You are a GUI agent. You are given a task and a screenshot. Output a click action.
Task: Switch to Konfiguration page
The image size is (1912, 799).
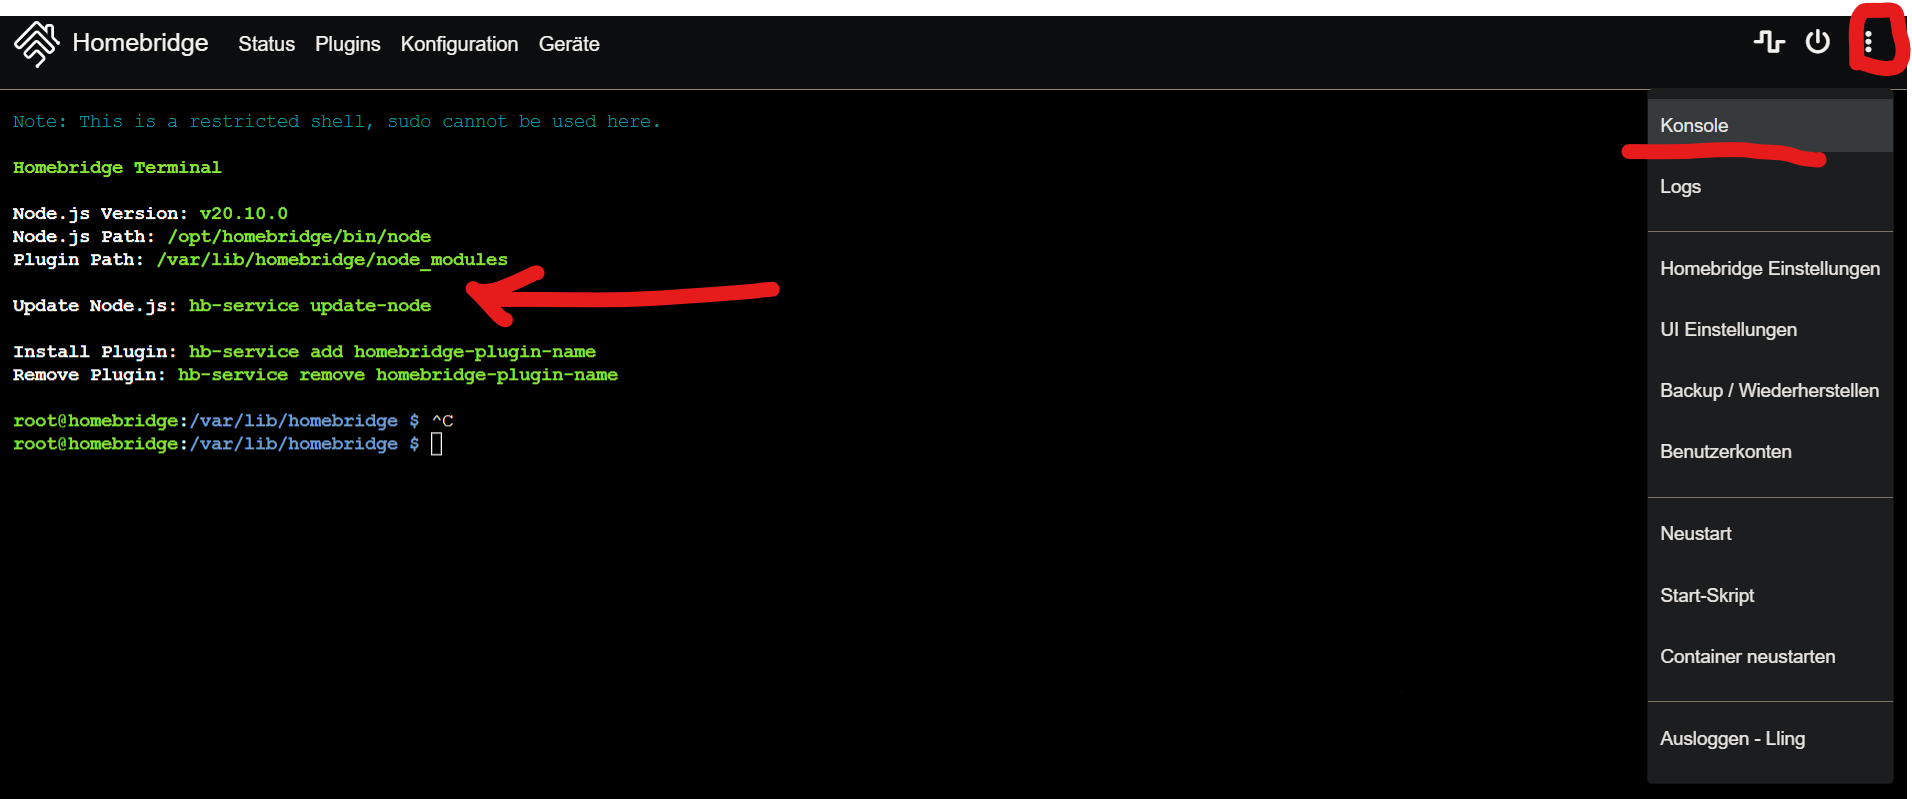click(x=459, y=44)
